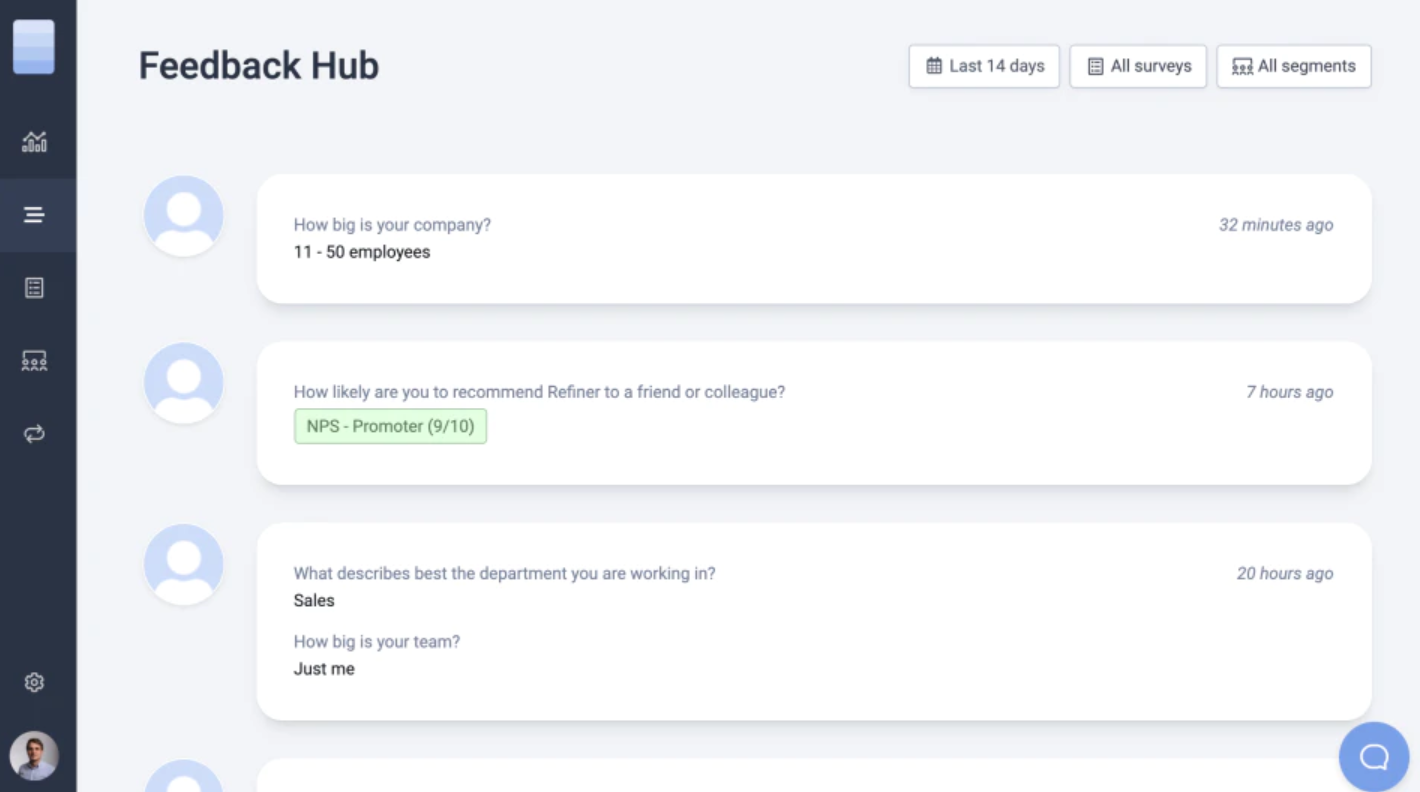The width and height of the screenshot is (1420, 792).
Task: Click the 32 minutes ago timestamp
Action: tap(1275, 225)
